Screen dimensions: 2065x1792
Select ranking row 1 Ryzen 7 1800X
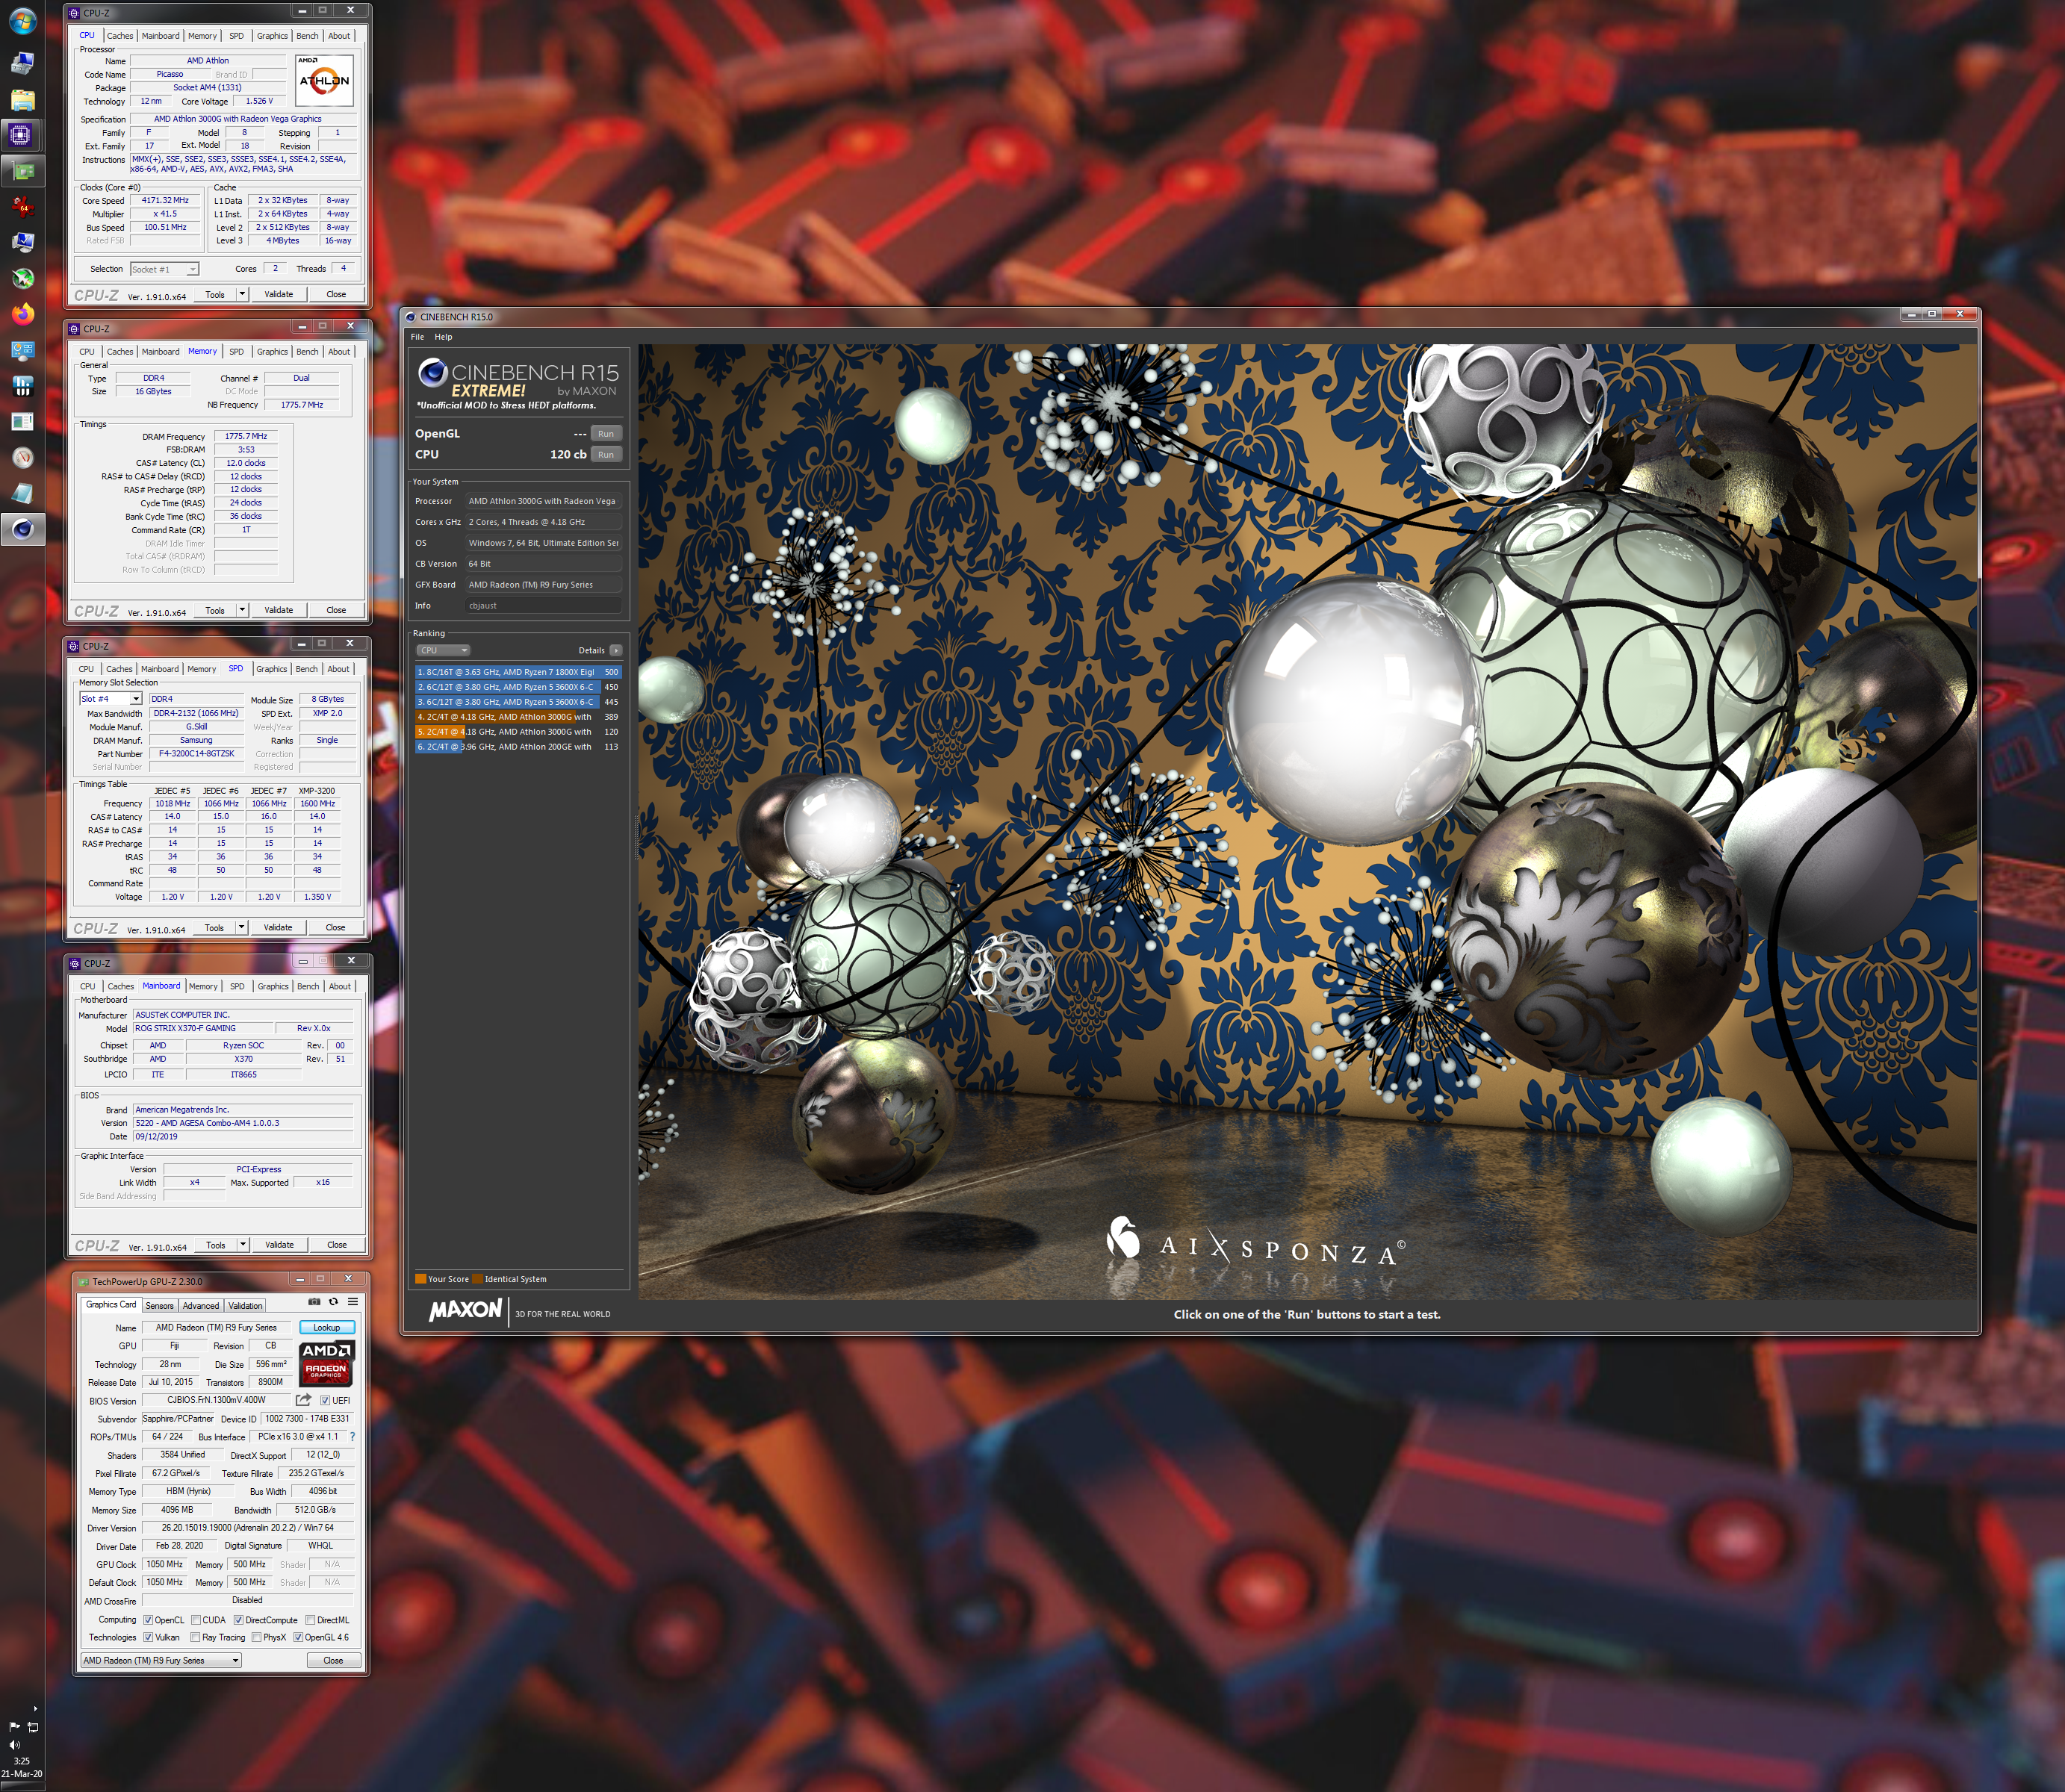tap(518, 672)
